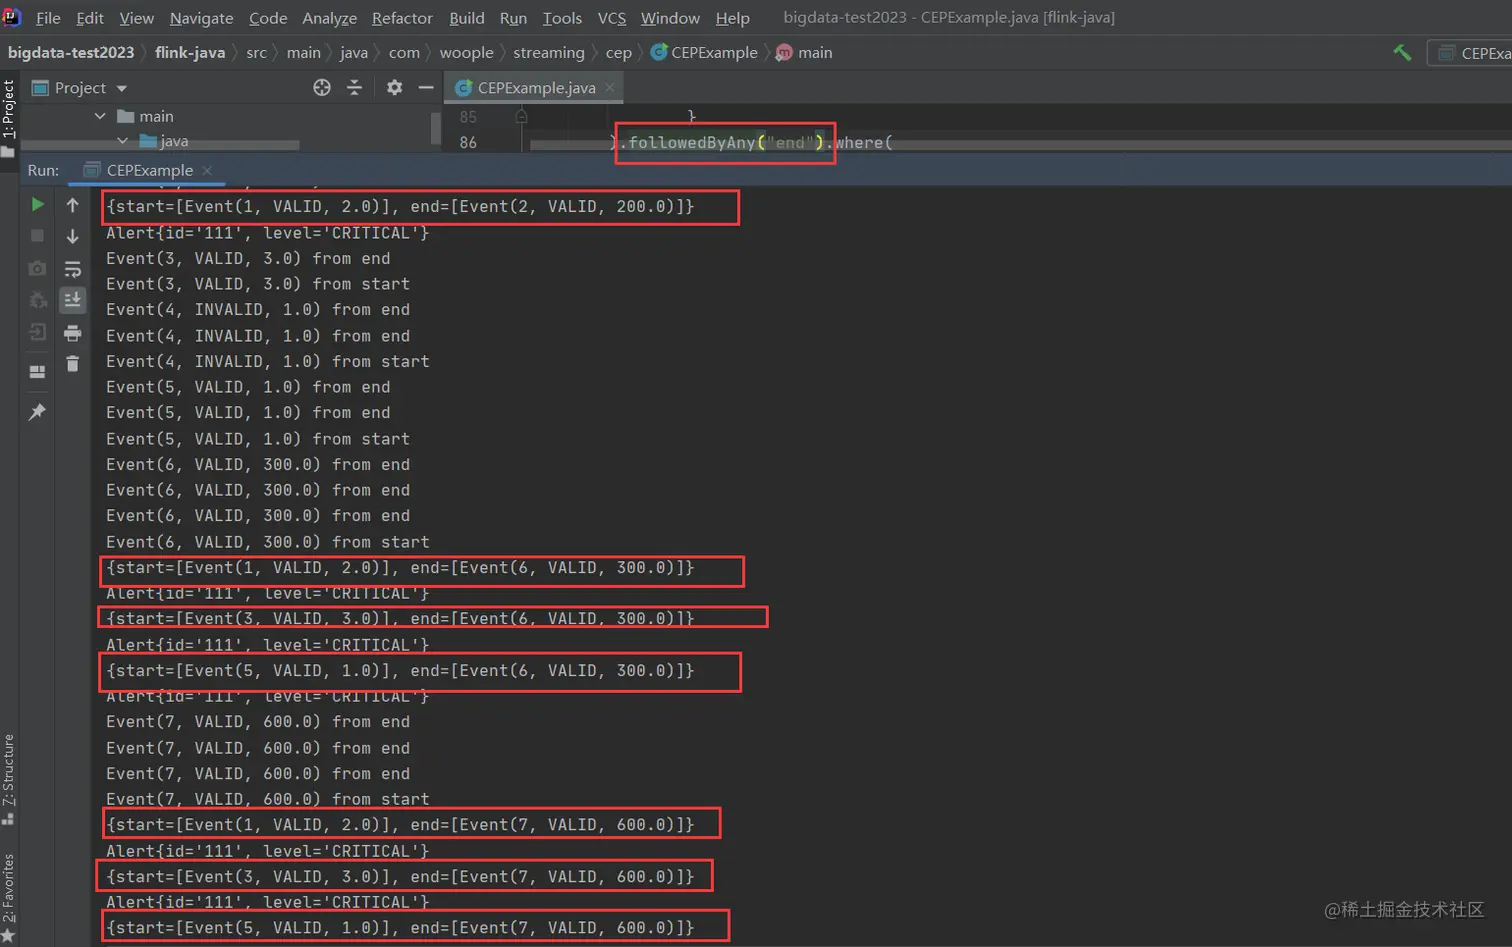Click the console line Event(4, INVALID, 1.0) from start
Image resolution: width=1512 pixels, height=947 pixels.
pos(268,361)
